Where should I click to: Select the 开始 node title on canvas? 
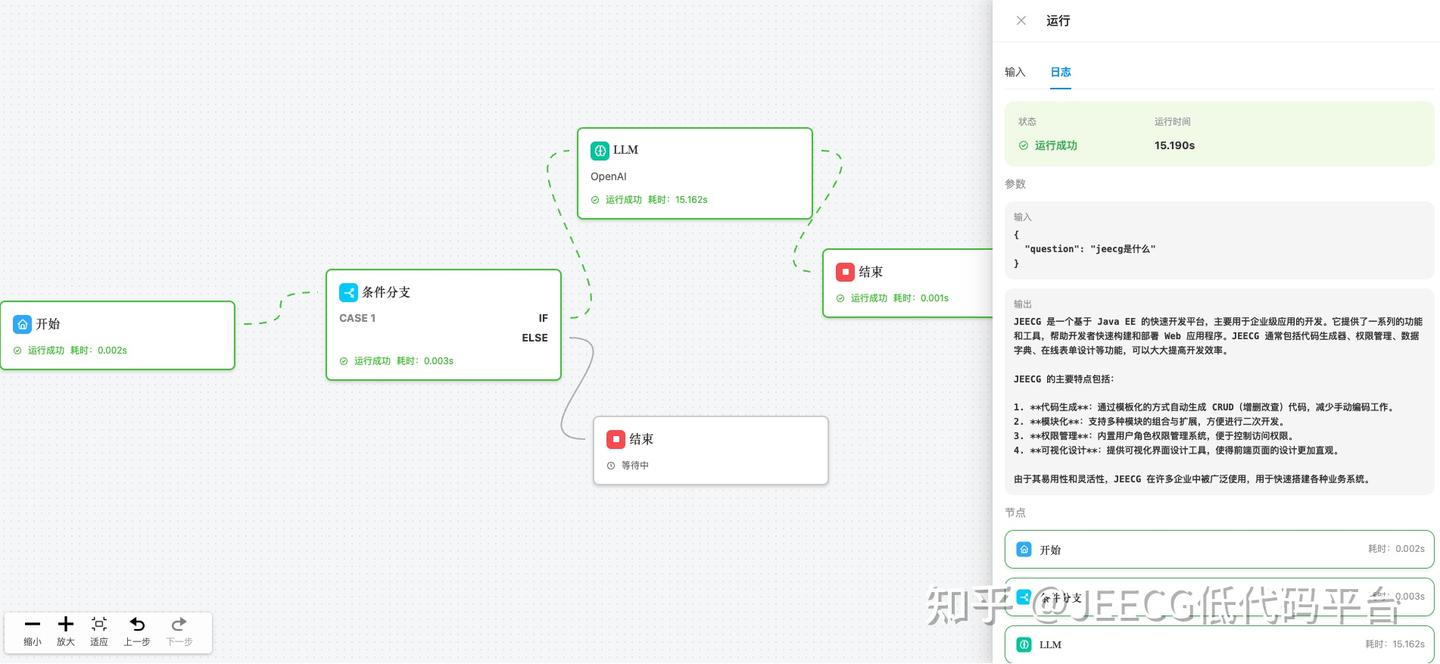(48, 324)
